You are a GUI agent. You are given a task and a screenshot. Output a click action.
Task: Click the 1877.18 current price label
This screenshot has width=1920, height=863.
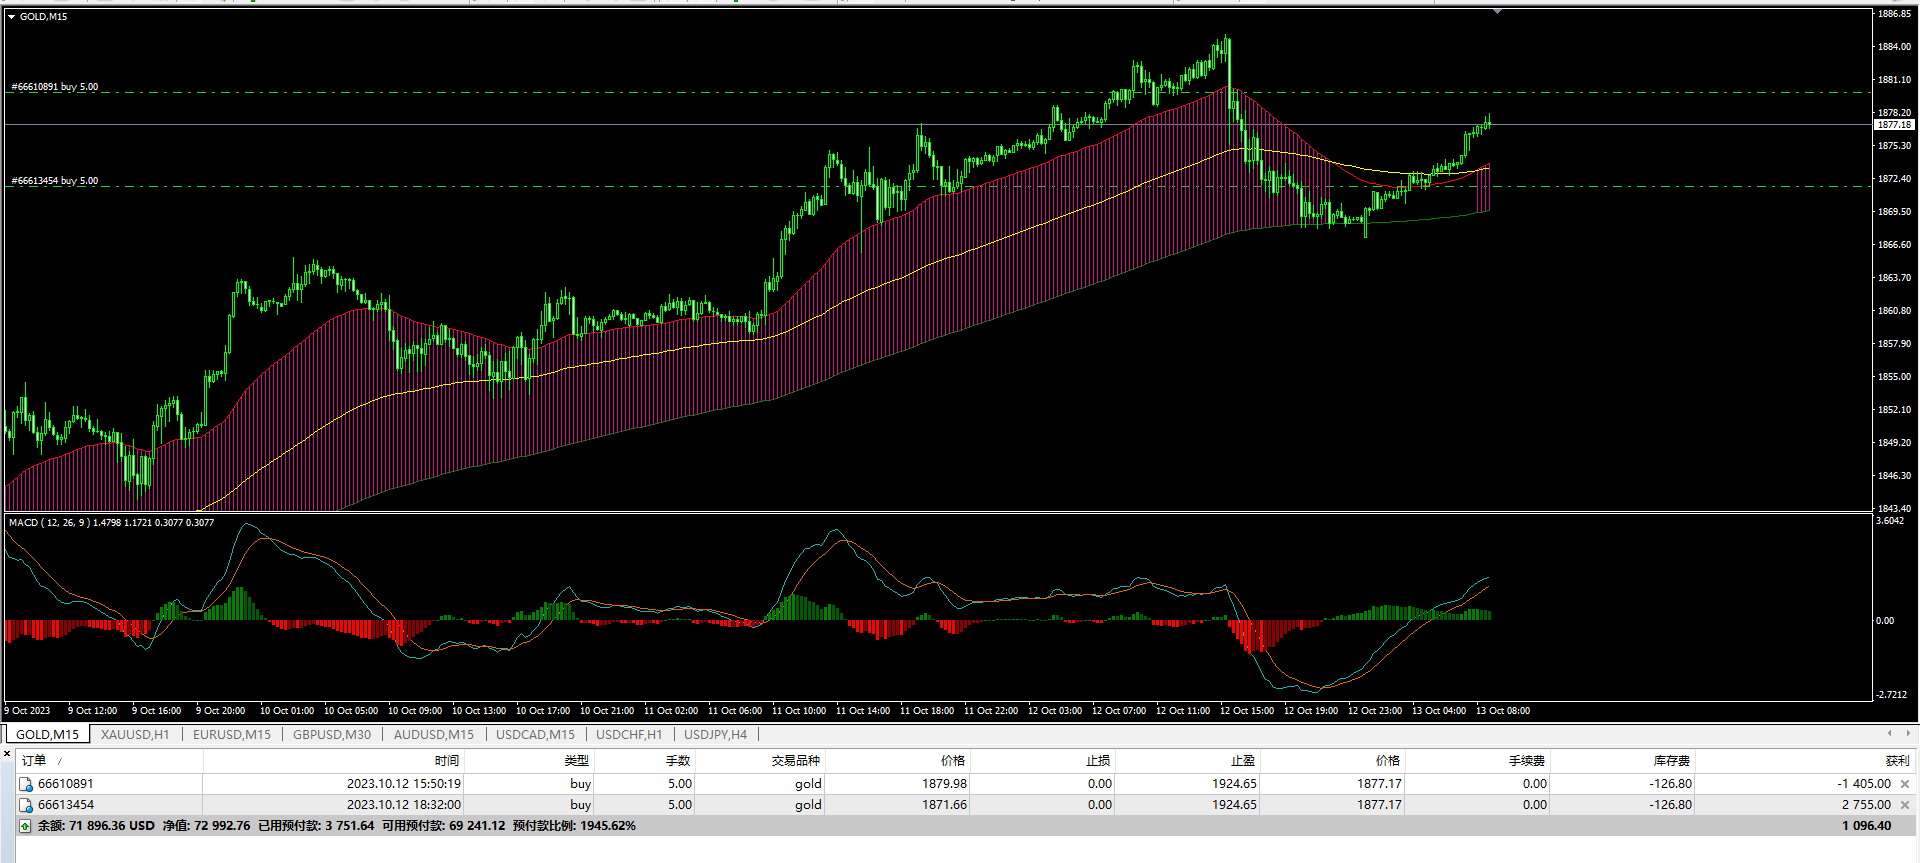click(x=1893, y=125)
